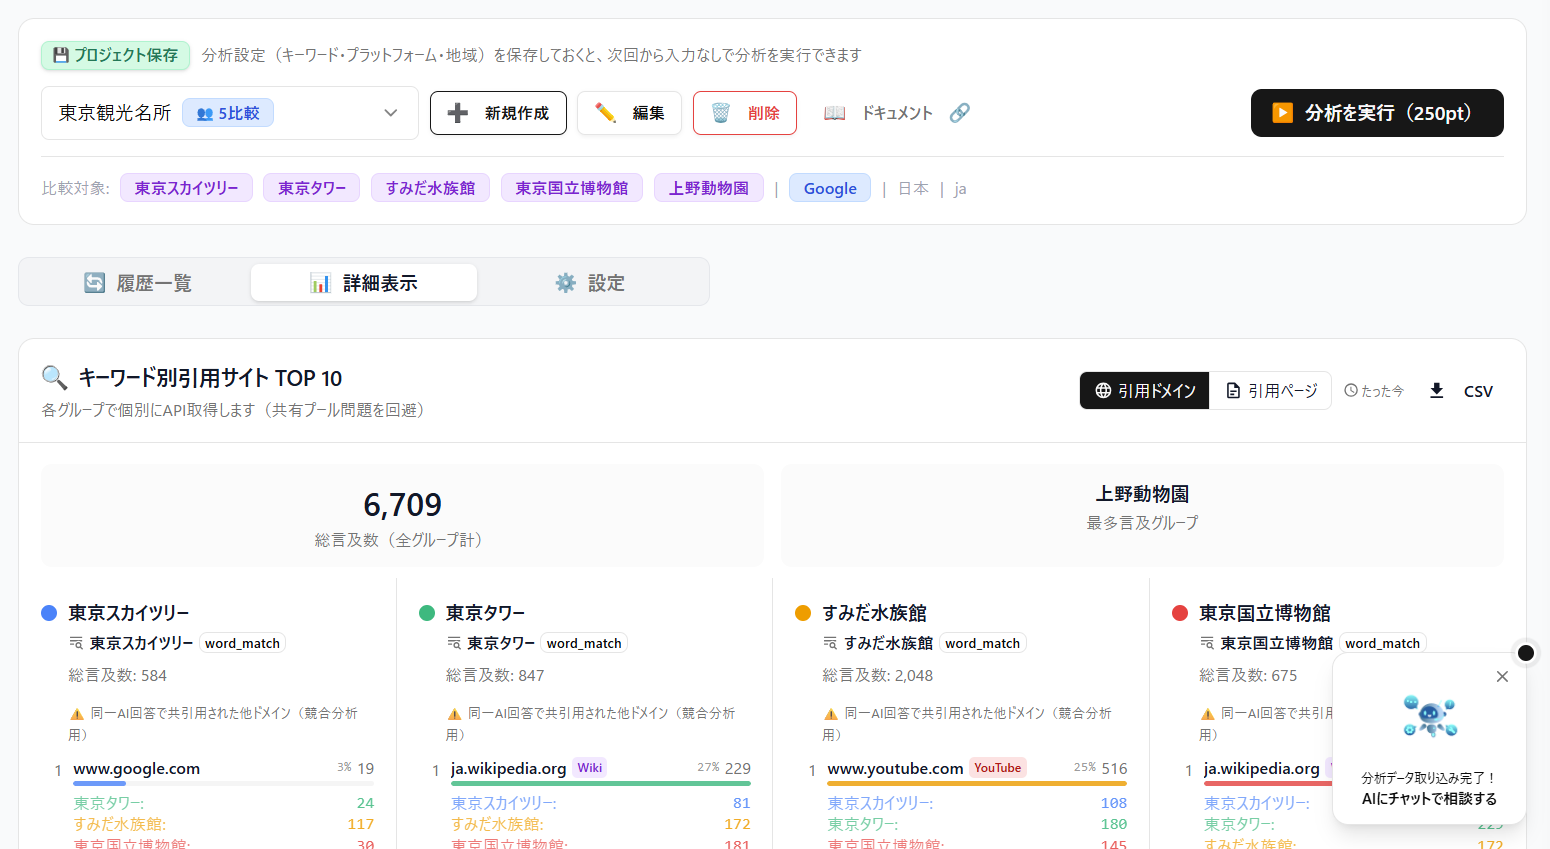The height and width of the screenshot is (849, 1550).
Task: Click the www.google.com progress bar
Action: 224,784
